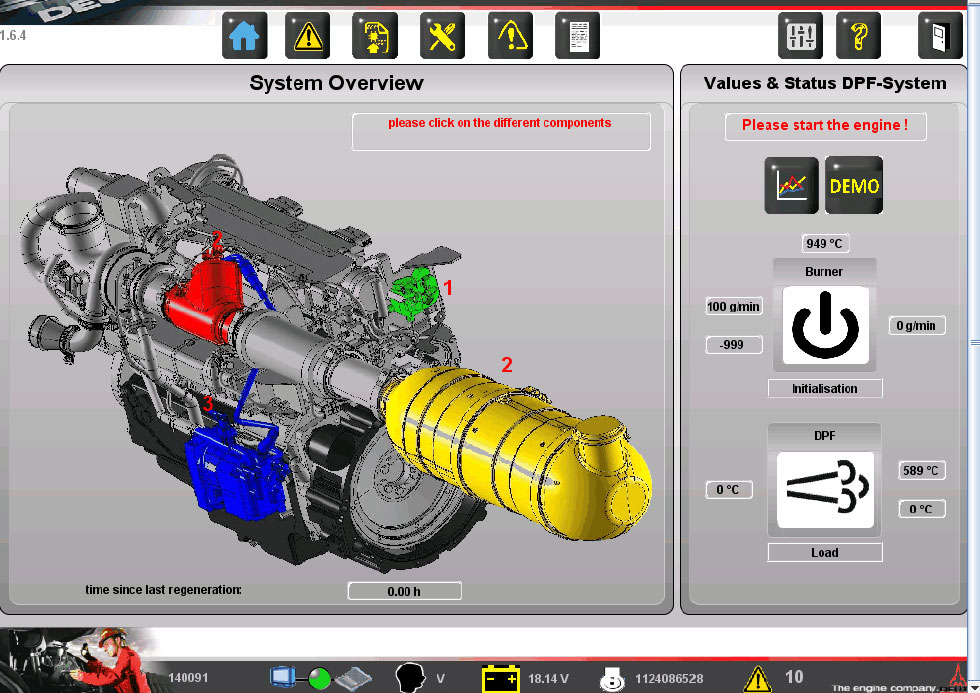Click the time since last regeneration field
The image size is (980, 693).
coord(404,591)
